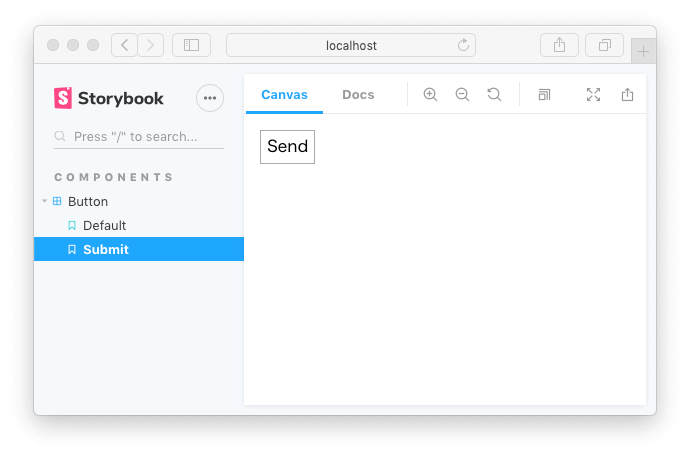Toggle the addons panel icon in toolbar
Image resolution: width=690 pixels, height=457 pixels.
tap(544, 95)
